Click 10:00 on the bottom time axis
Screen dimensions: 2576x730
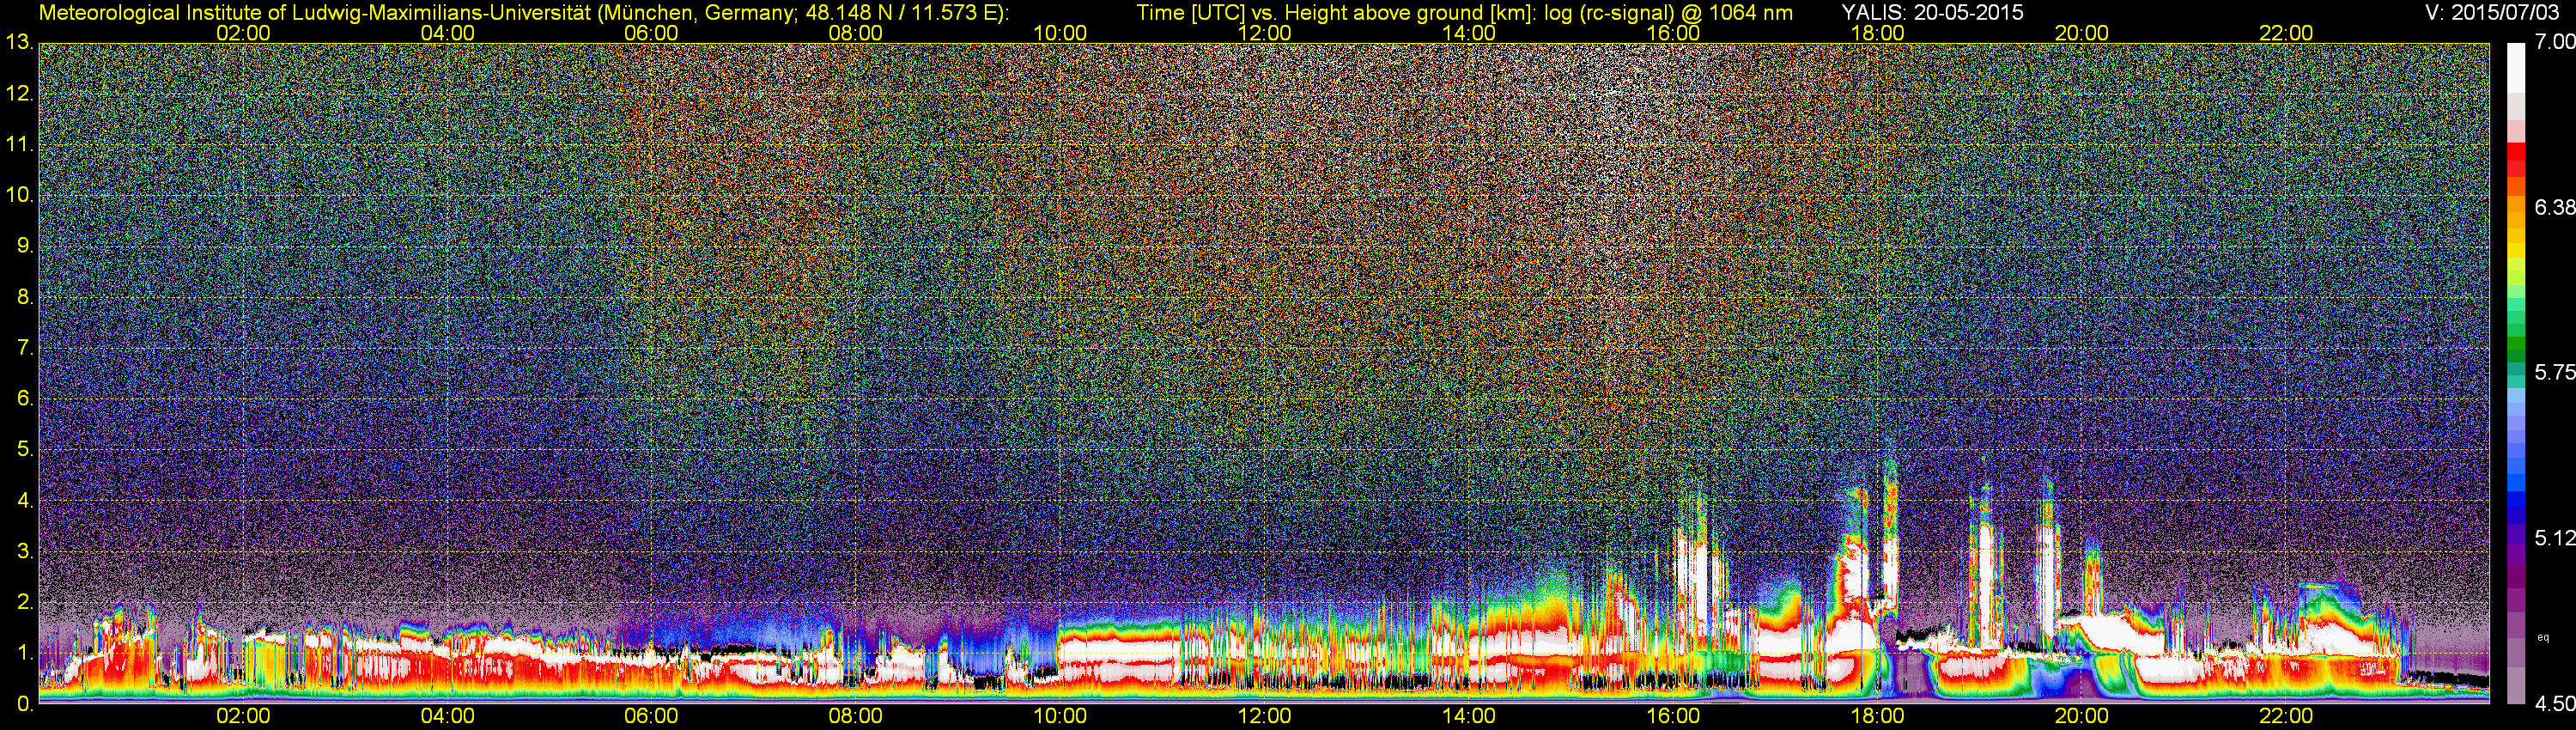click(1060, 716)
